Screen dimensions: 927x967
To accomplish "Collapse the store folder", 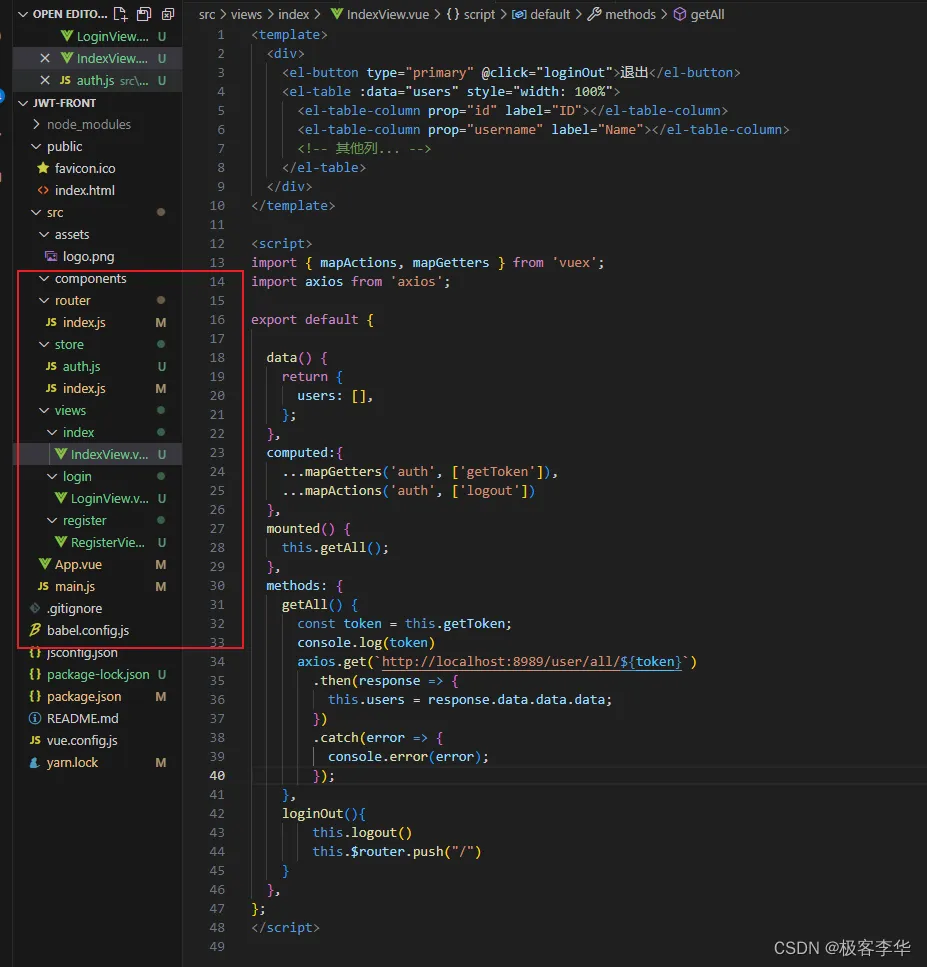I will click(44, 344).
